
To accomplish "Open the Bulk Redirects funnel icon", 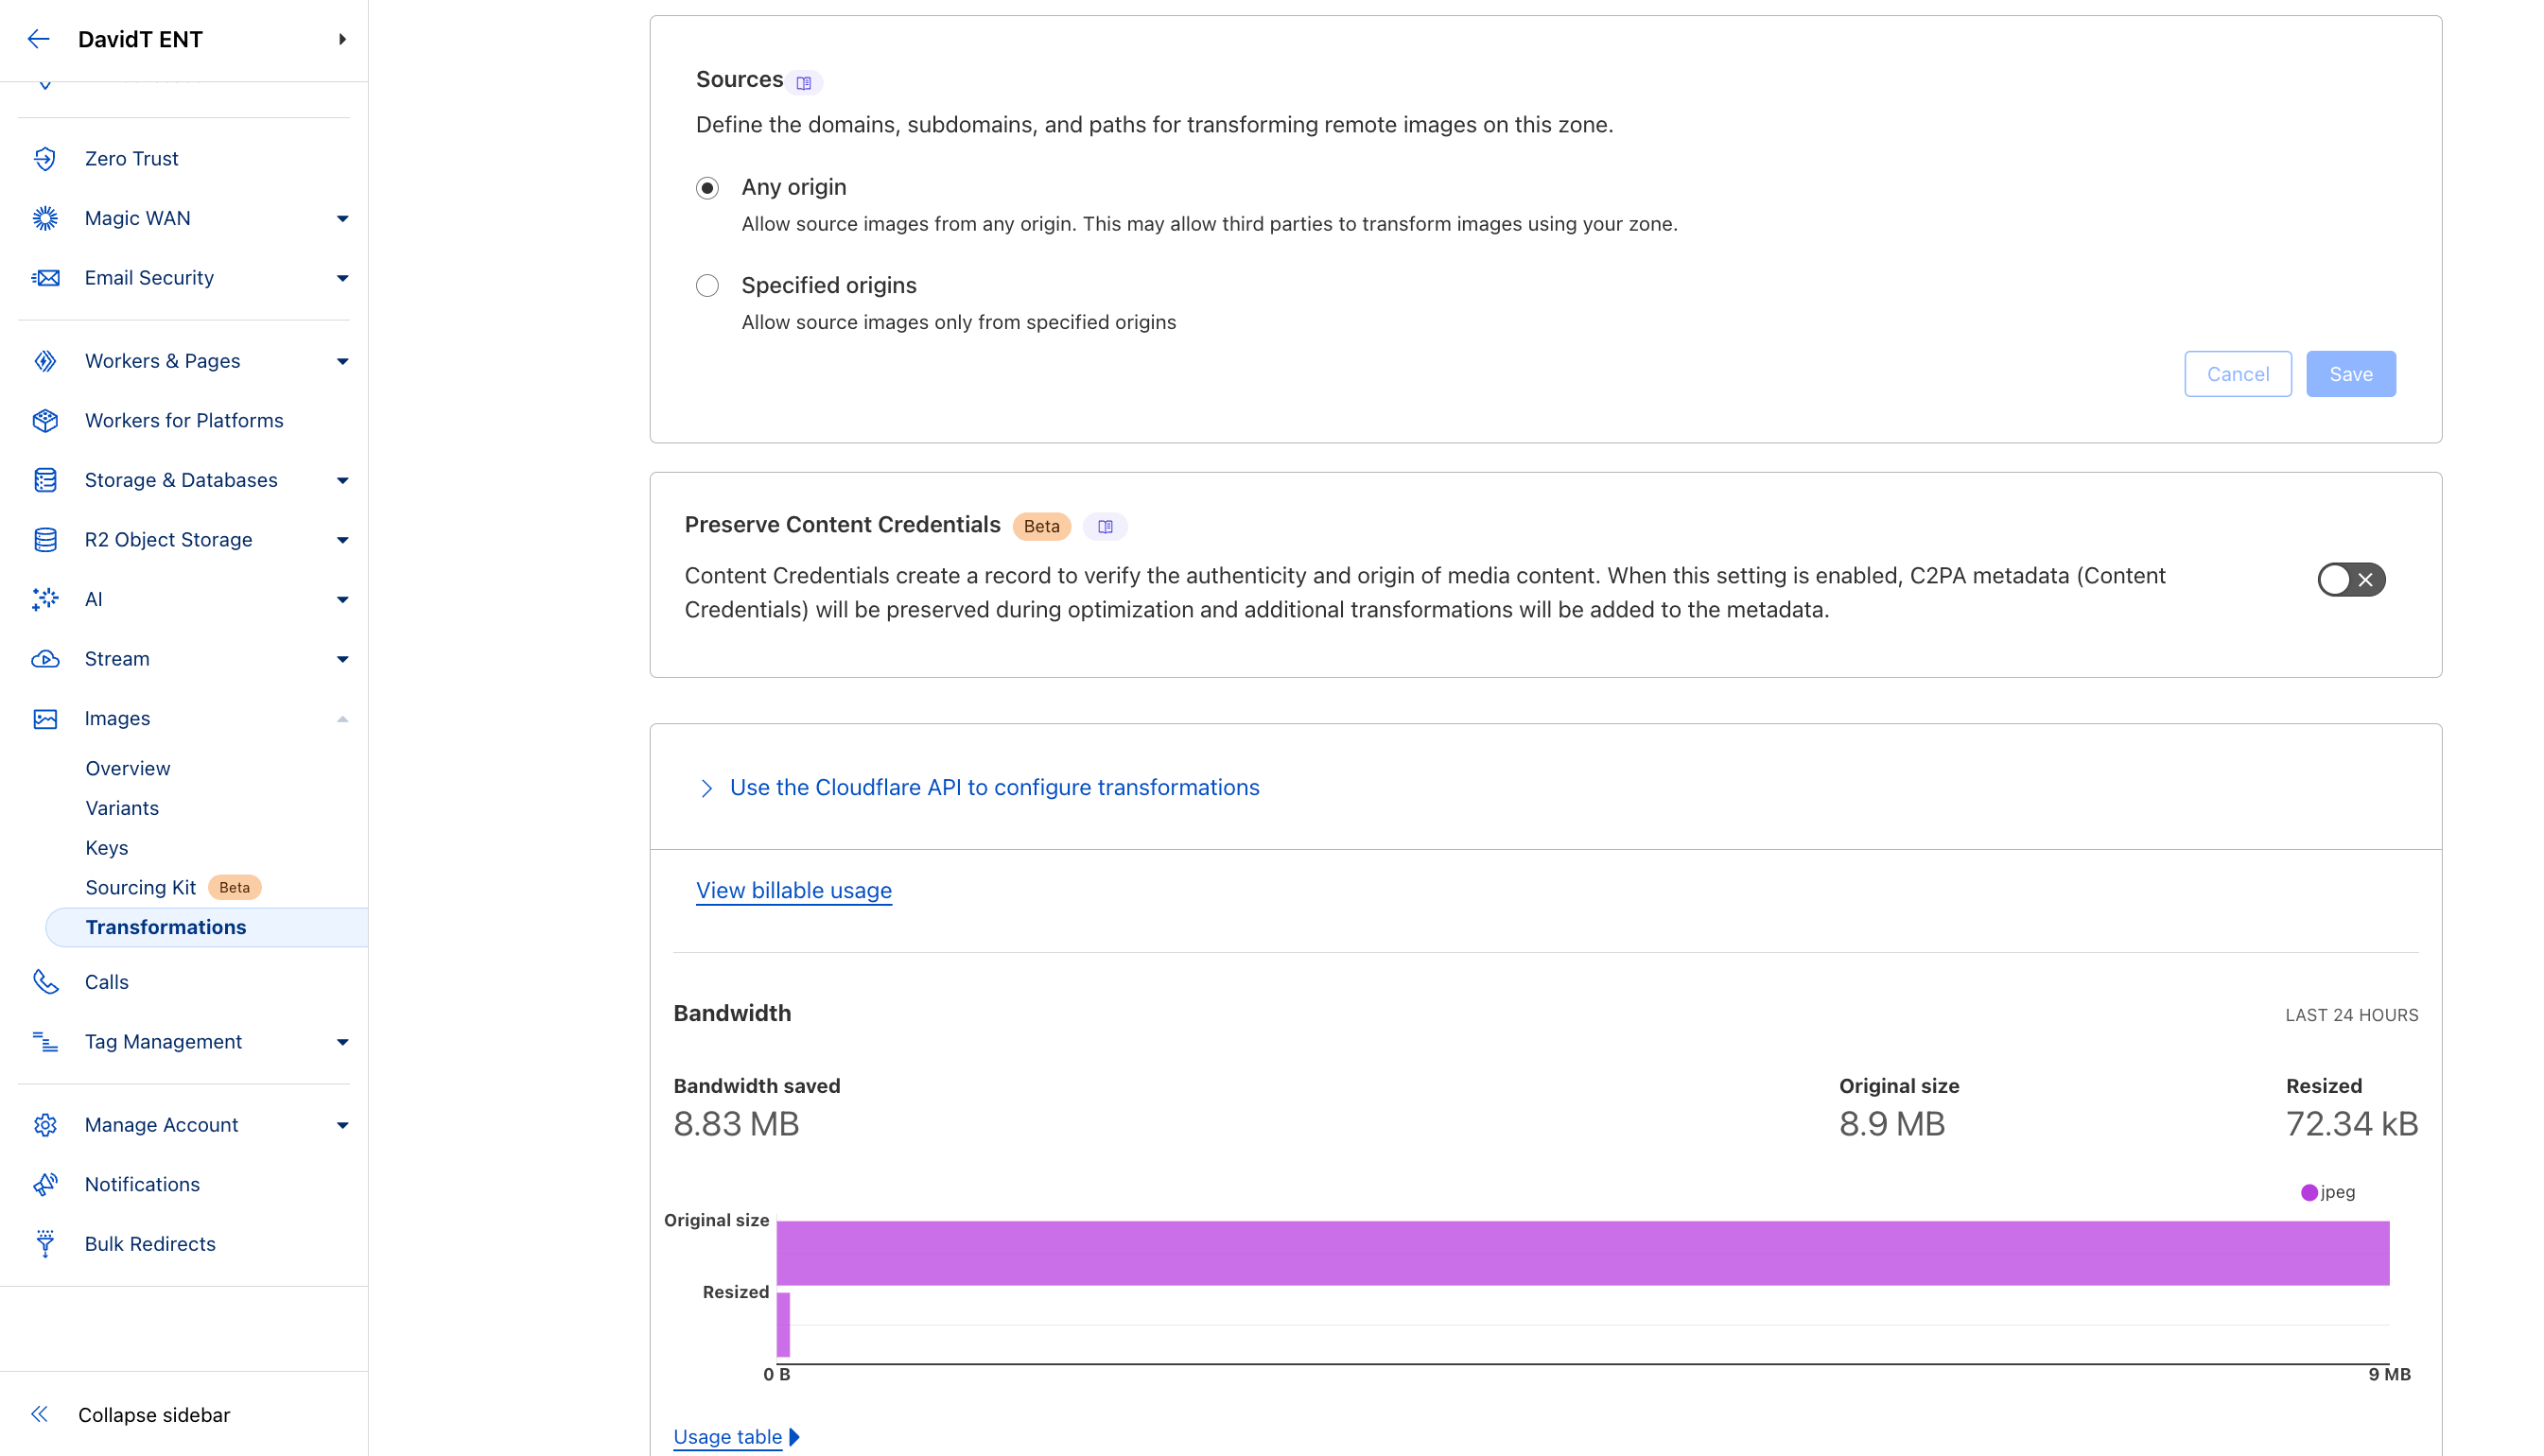I will coord(46,1243).
